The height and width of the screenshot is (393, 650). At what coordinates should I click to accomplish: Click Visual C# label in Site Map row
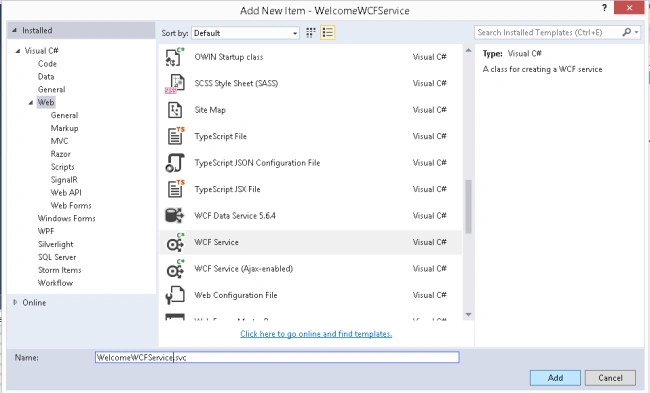(x=429, y=110)
